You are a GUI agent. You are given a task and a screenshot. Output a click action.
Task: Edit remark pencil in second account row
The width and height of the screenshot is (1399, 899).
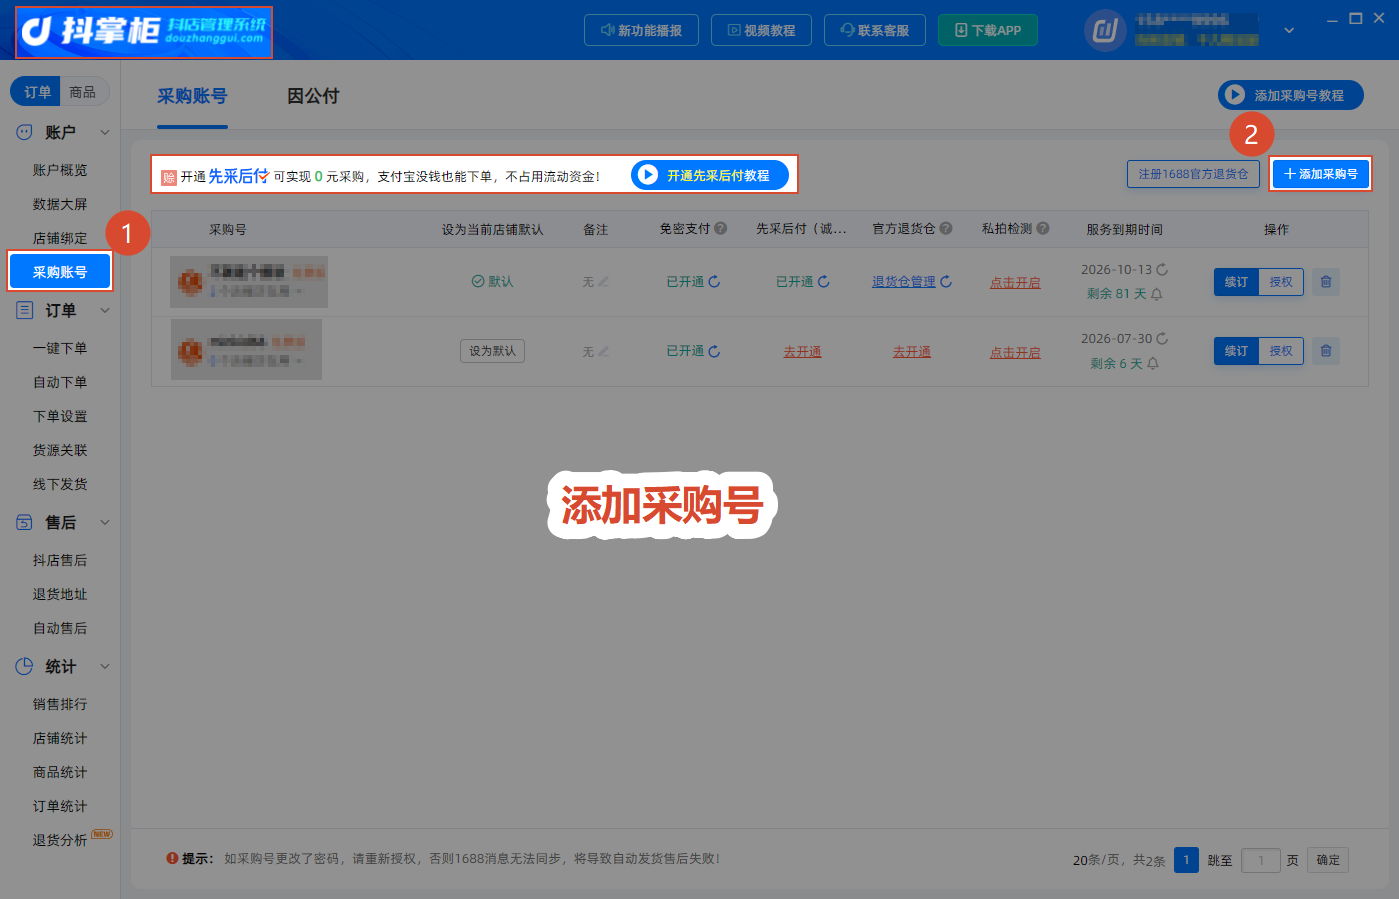click(x=603, y=352)
